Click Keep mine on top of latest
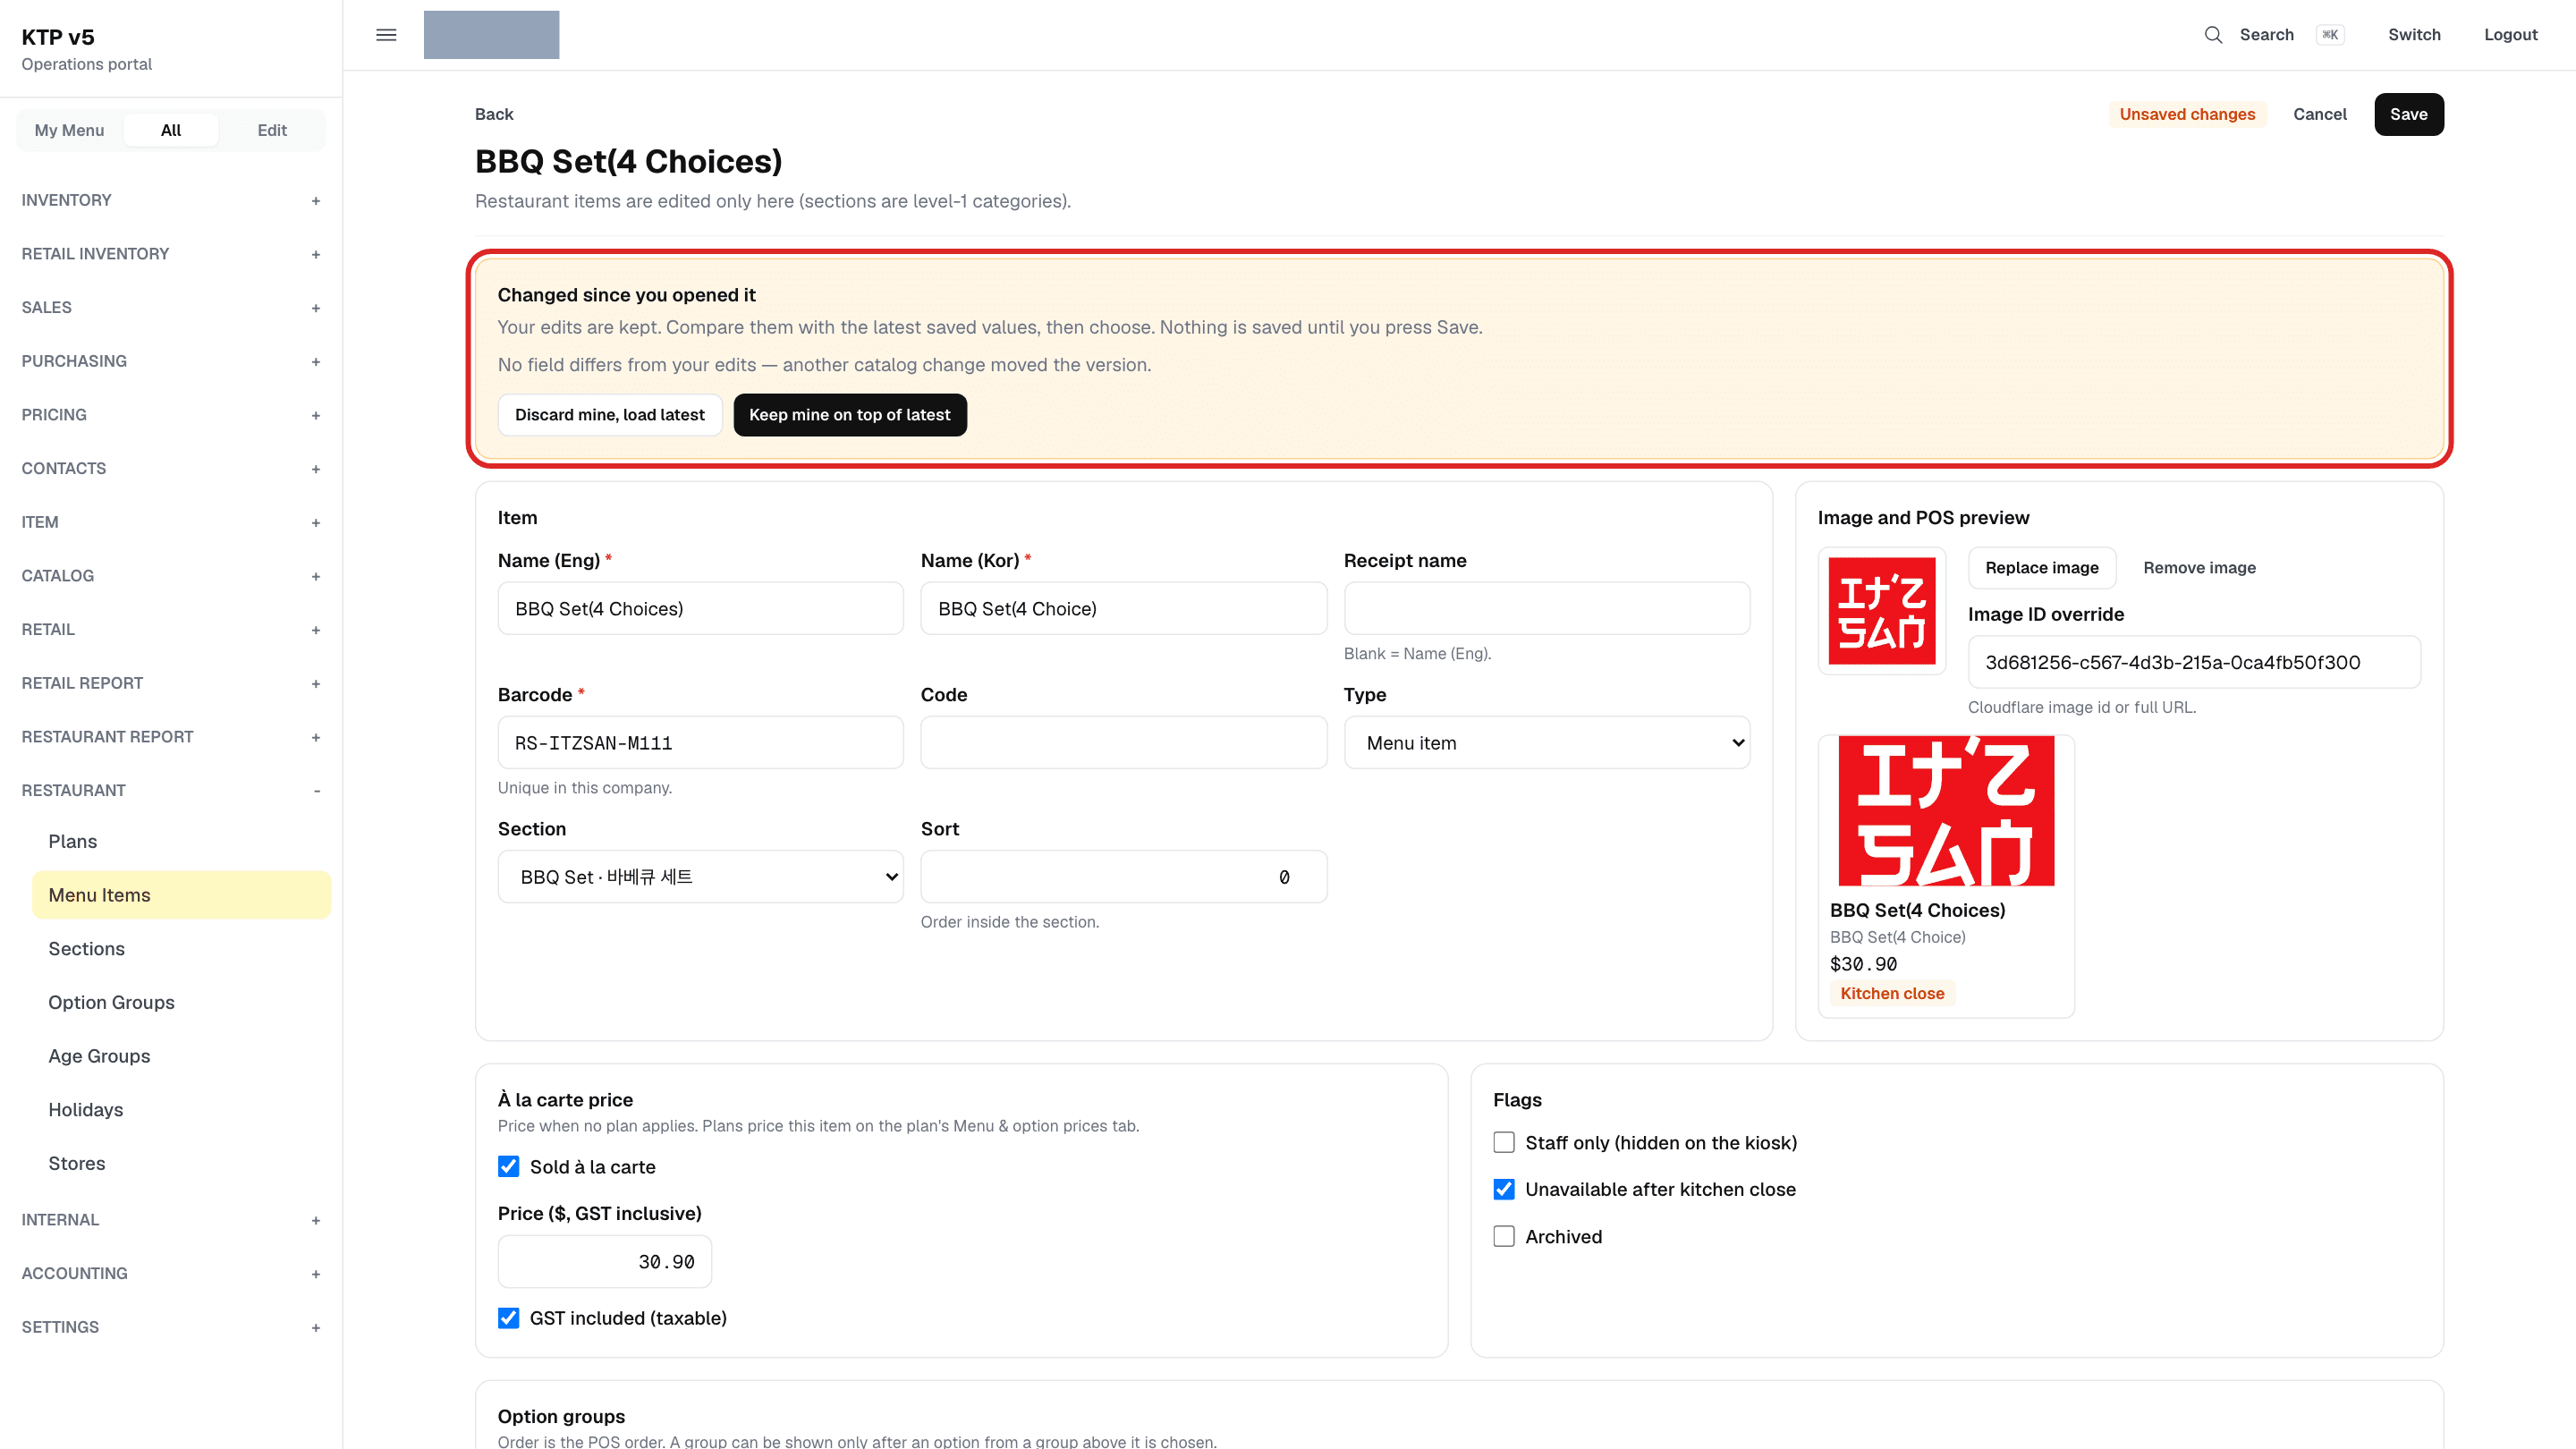The width and height of the screenshot is (2576, 1449). [x=849, y=415]
